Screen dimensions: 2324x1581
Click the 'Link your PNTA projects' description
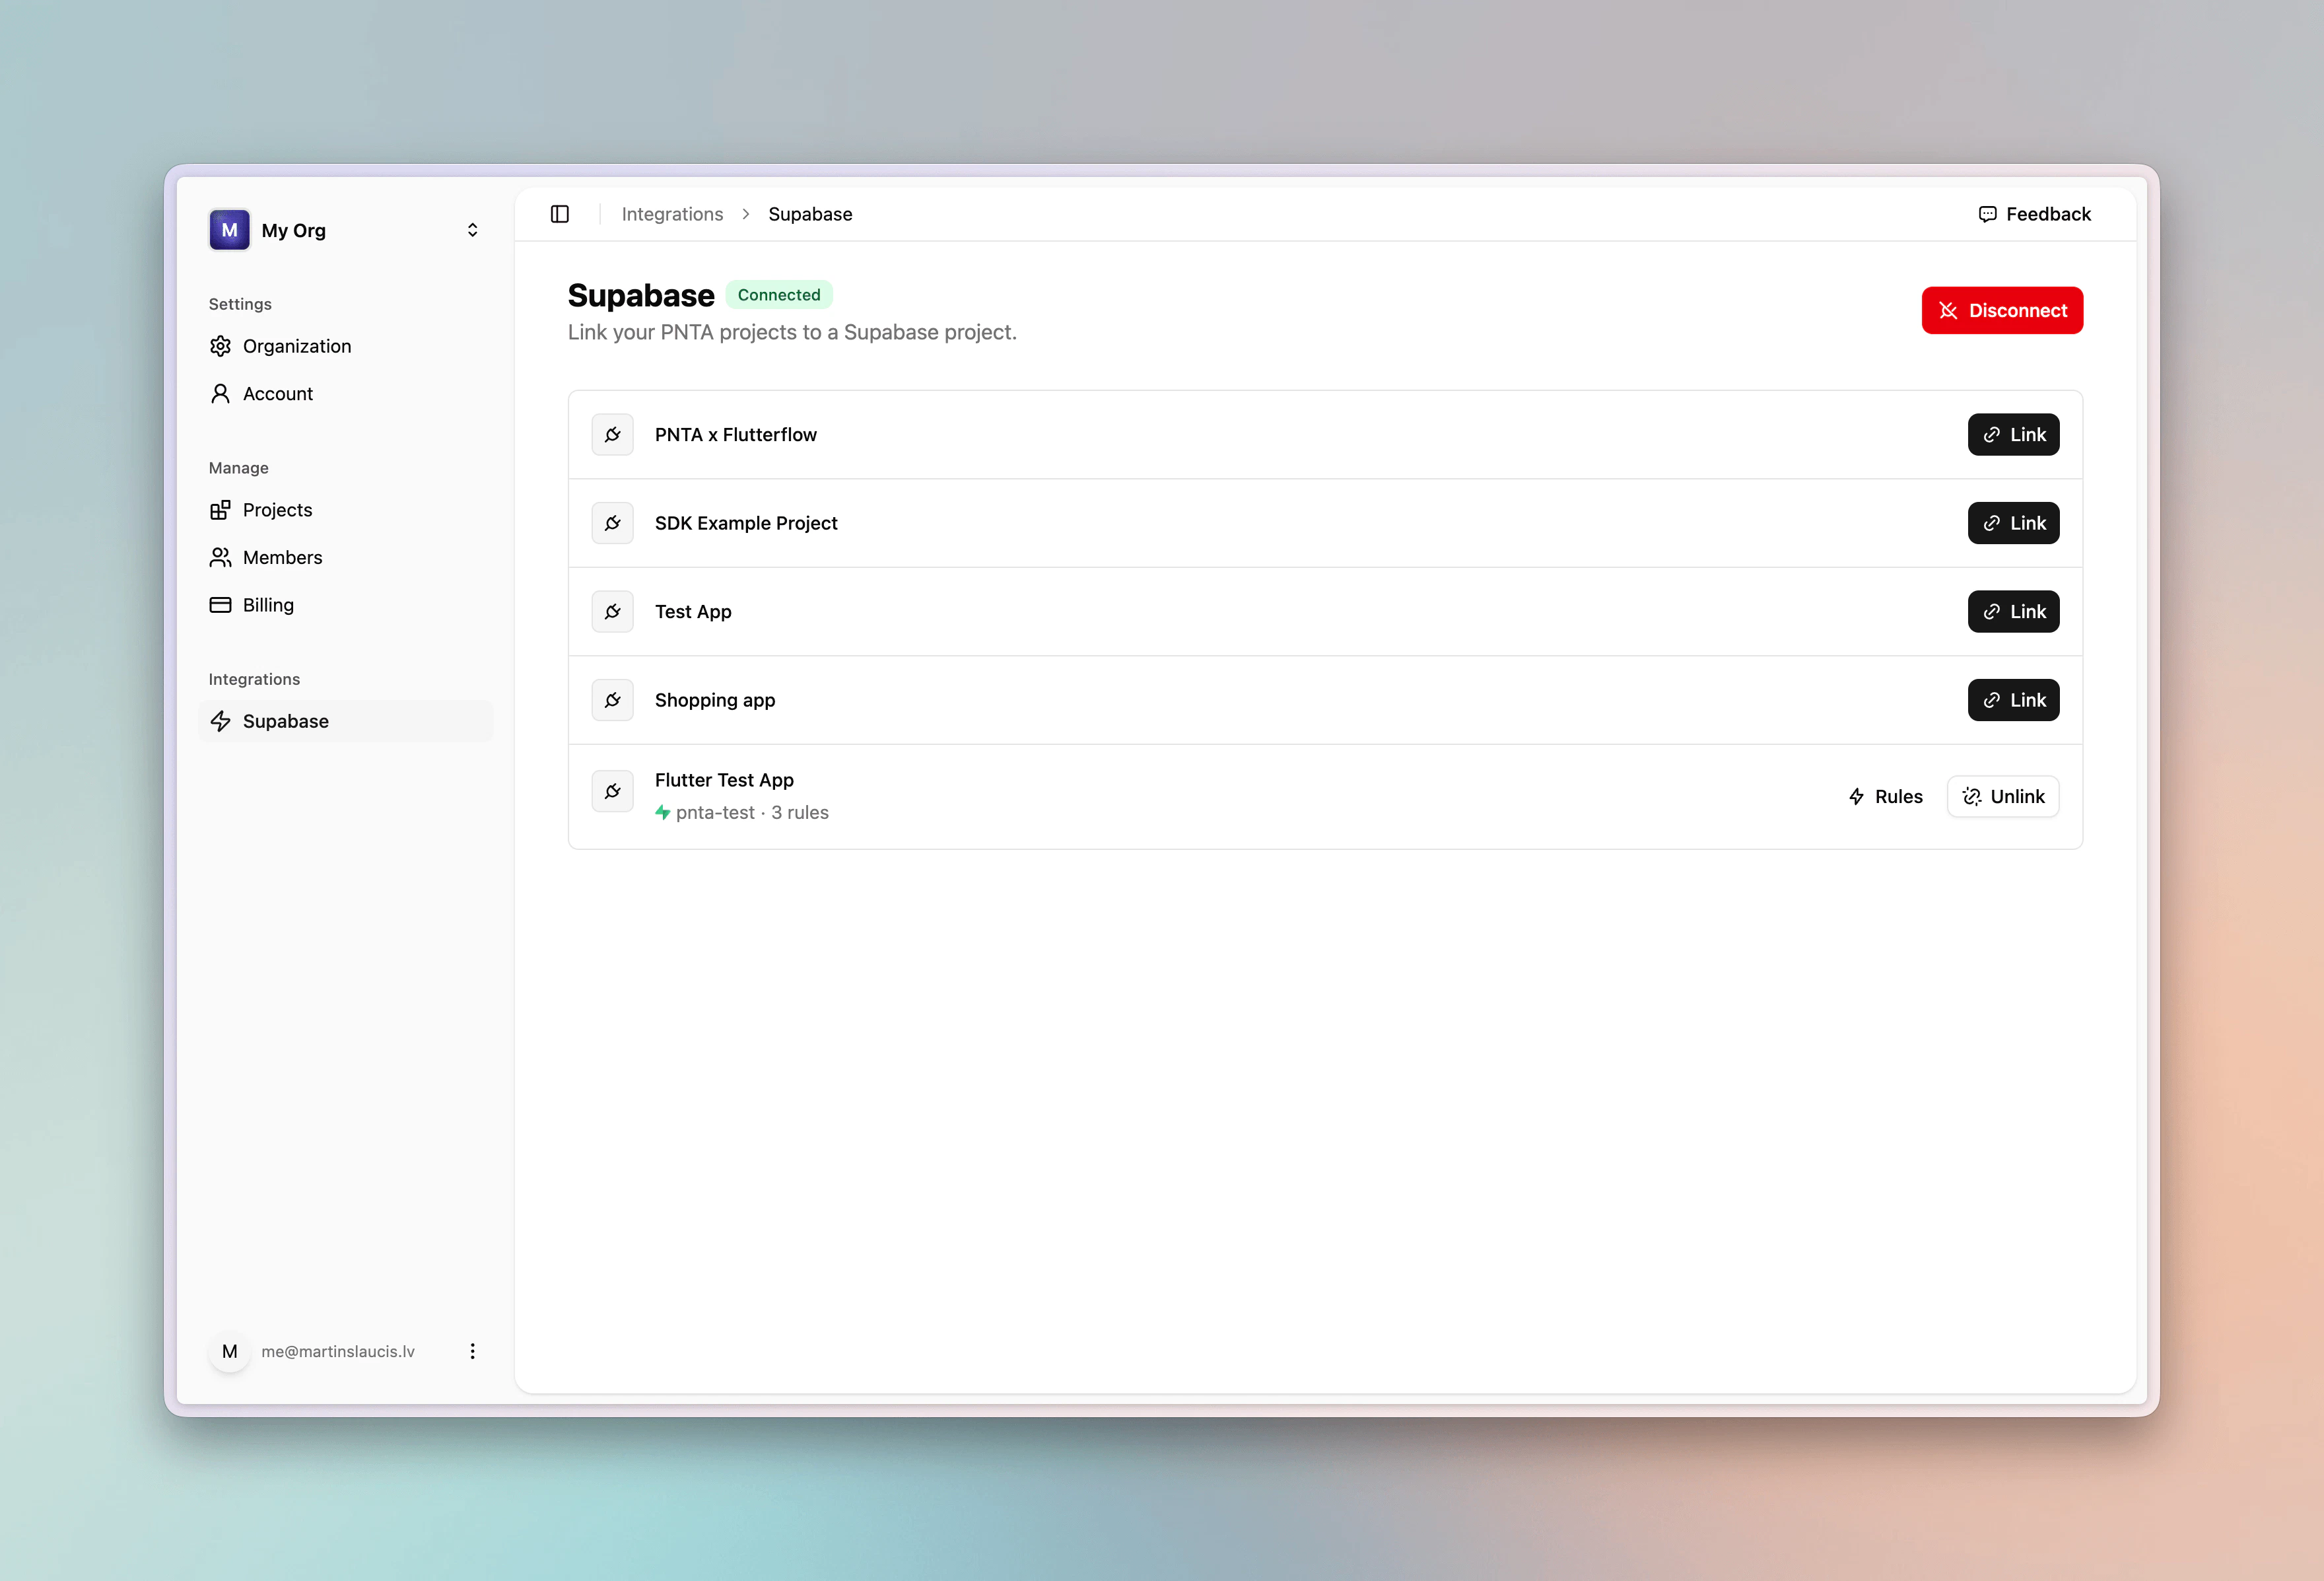click(x=792, y=332)
